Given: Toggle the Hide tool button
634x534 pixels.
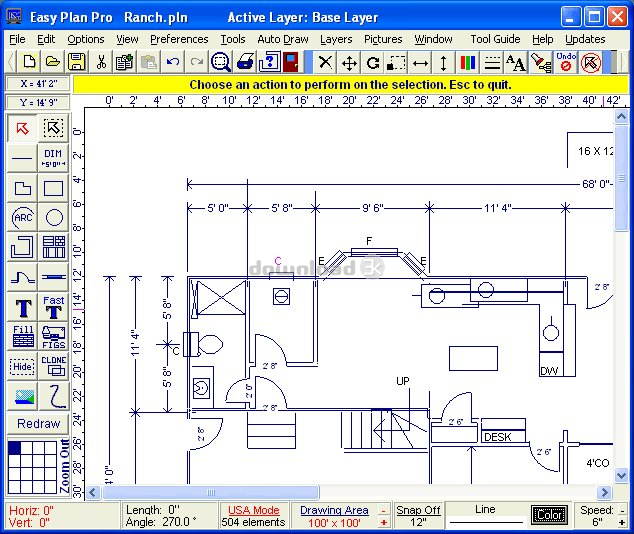Looking at the screenshot, I should coord(22,366).
